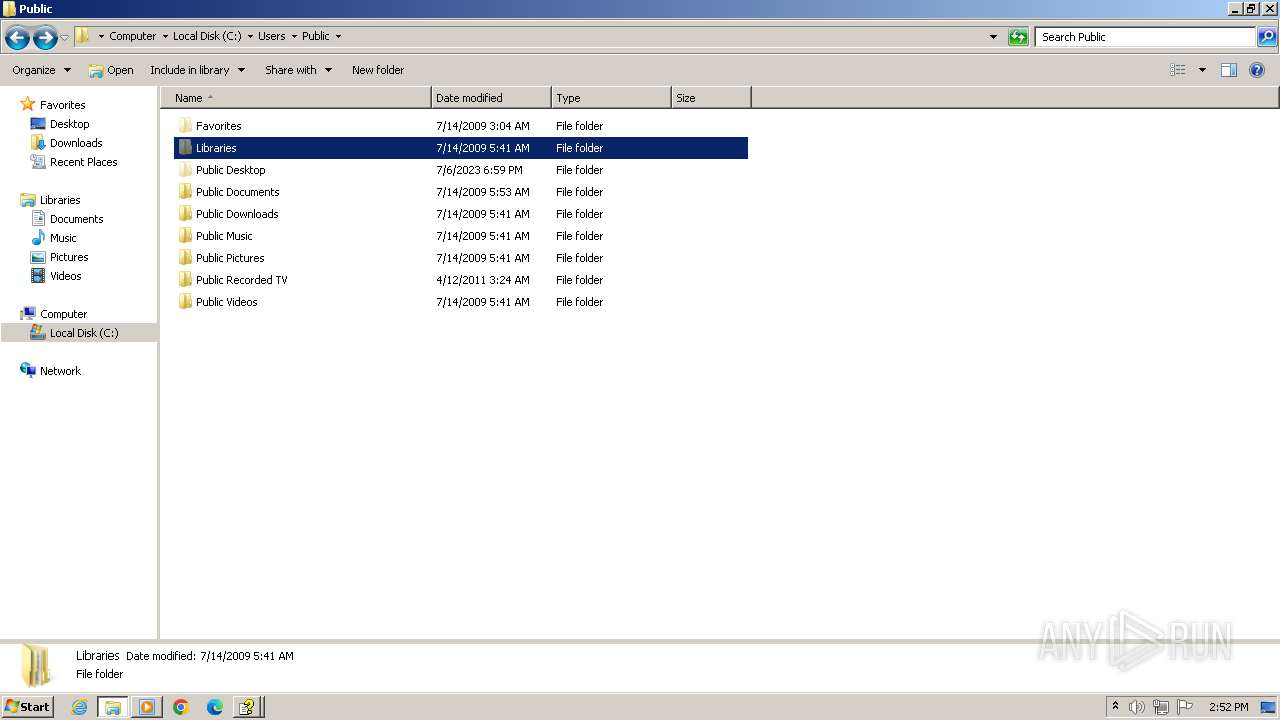
Task: Sort by the Type column header
Action: coord(611,98)
